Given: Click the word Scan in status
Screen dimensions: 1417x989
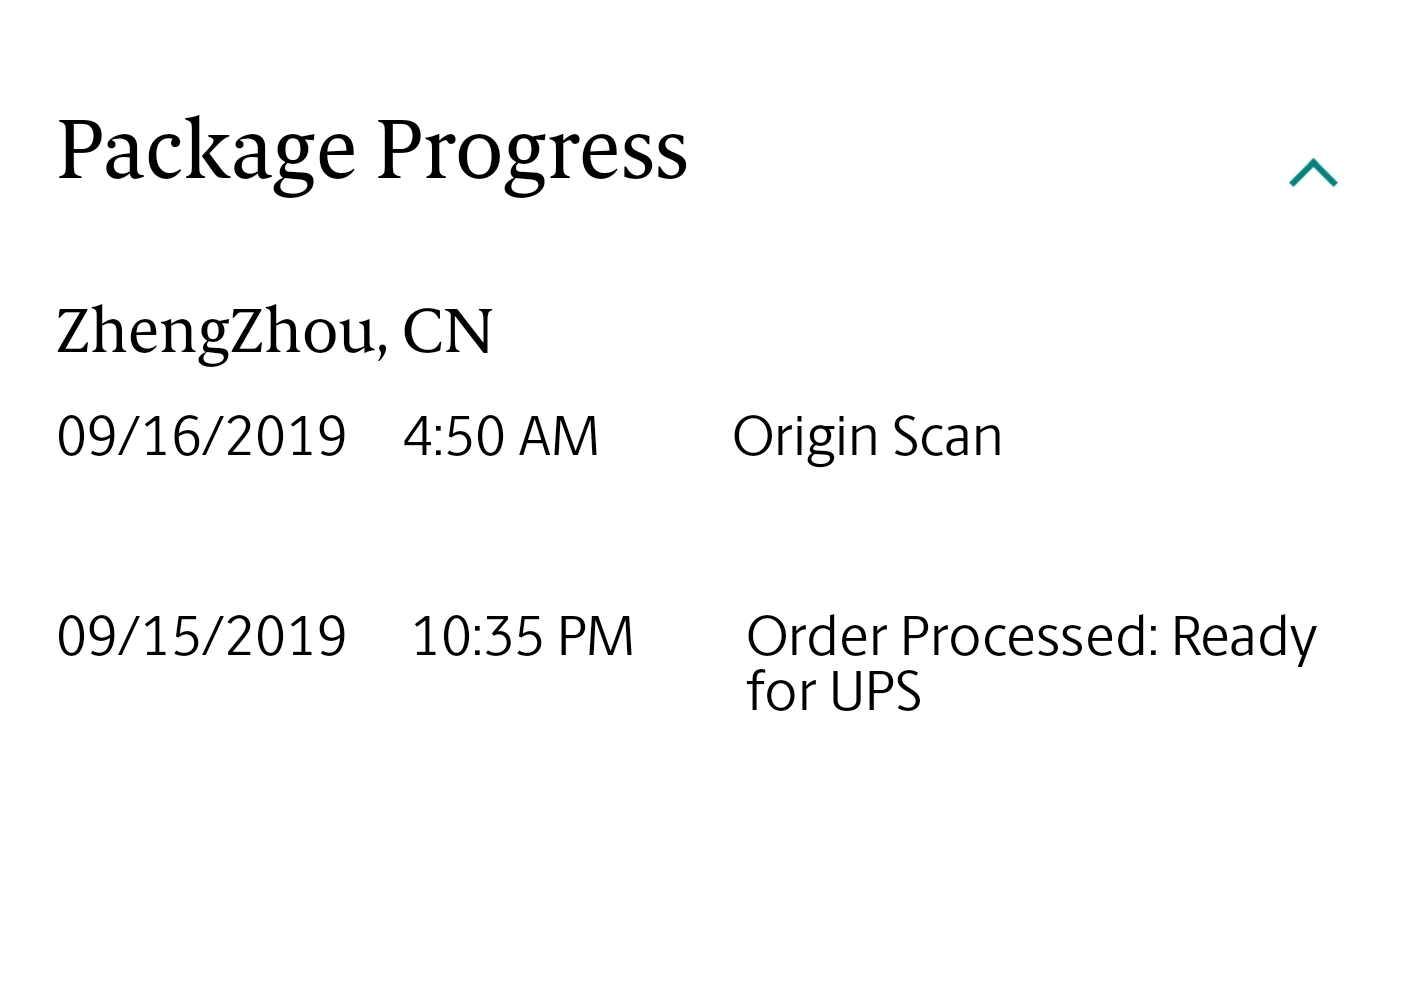Looking at the screenshot, I should [x=946, y=437].
